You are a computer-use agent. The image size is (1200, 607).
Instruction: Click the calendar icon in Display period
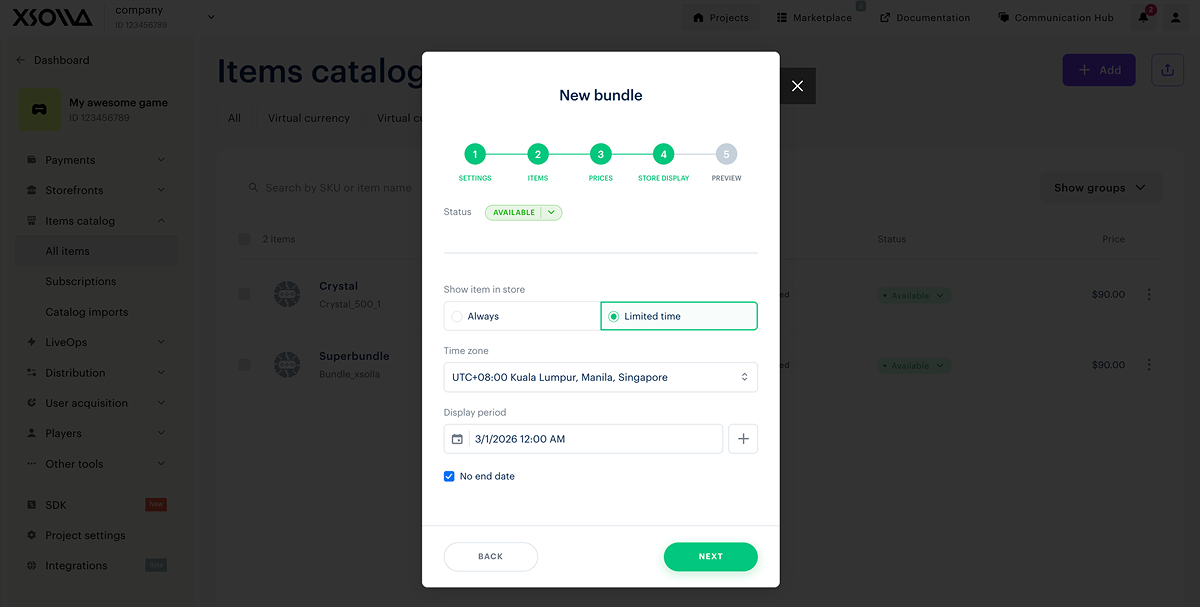pos(457,439)
